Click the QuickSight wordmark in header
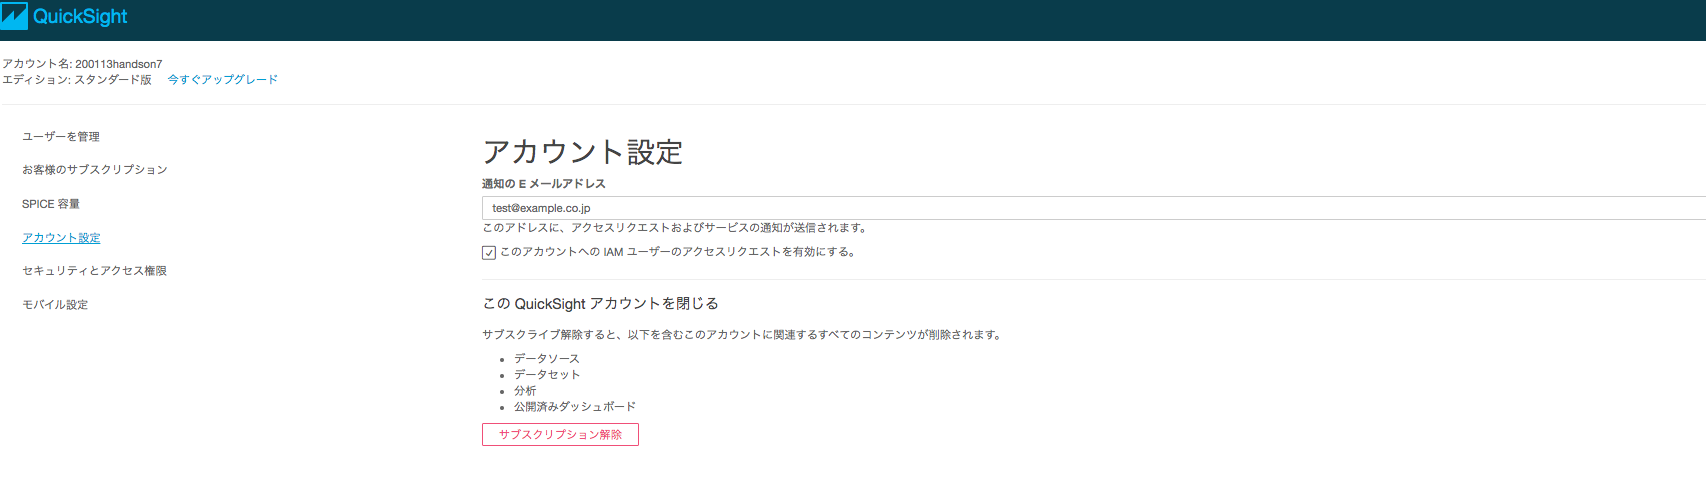The image size is (1706, 496). click(80, 17)
